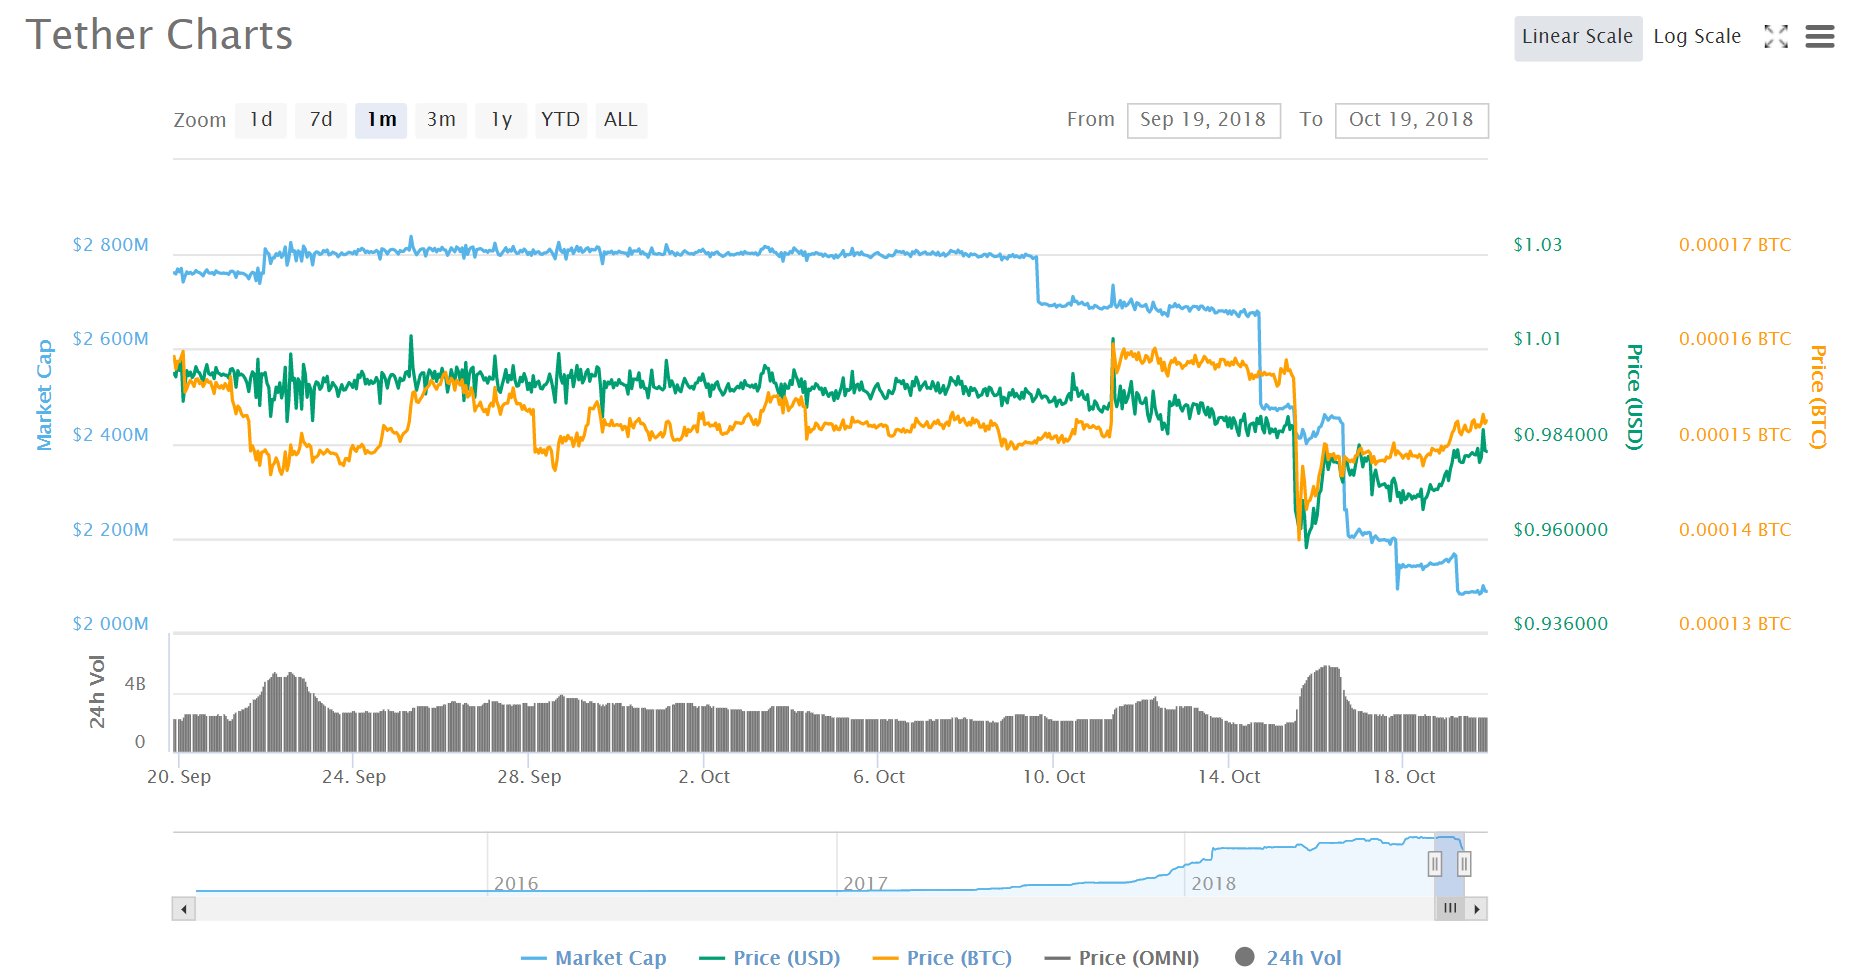Click the $2 000M axis label
Image resolution: width=1868 pixels, height=980 pixels.
click(110, 624)
